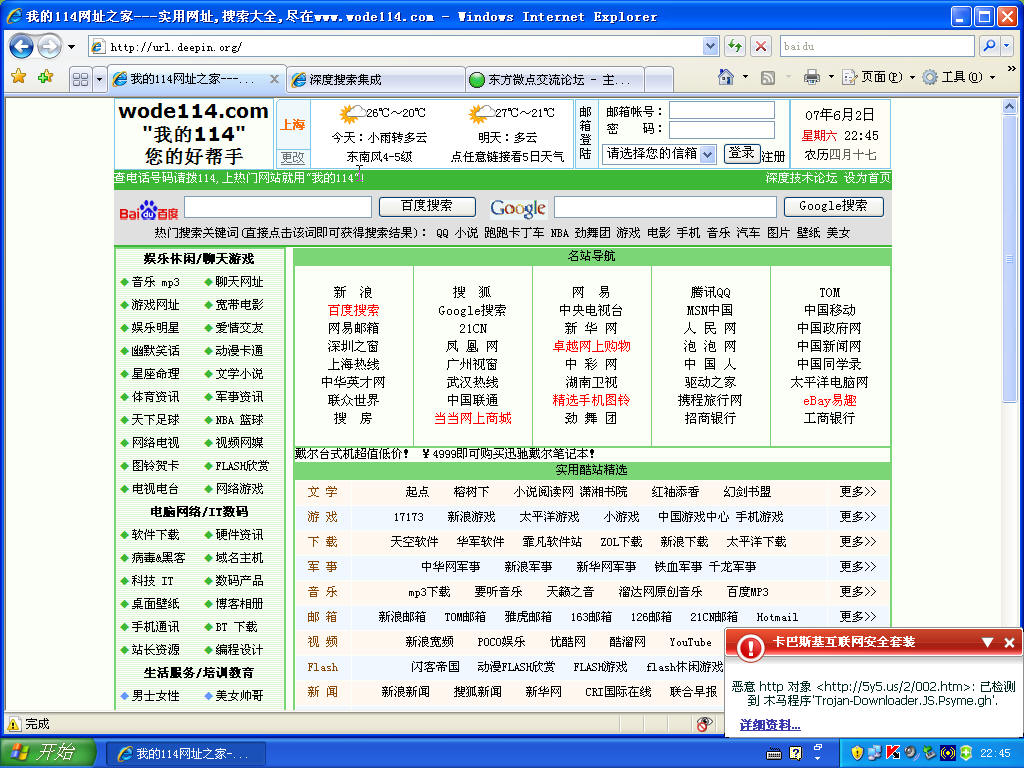The width and height of the screenshot is (1024, 768).
Task: Go to the Home page icon
Action: (726, 78)
